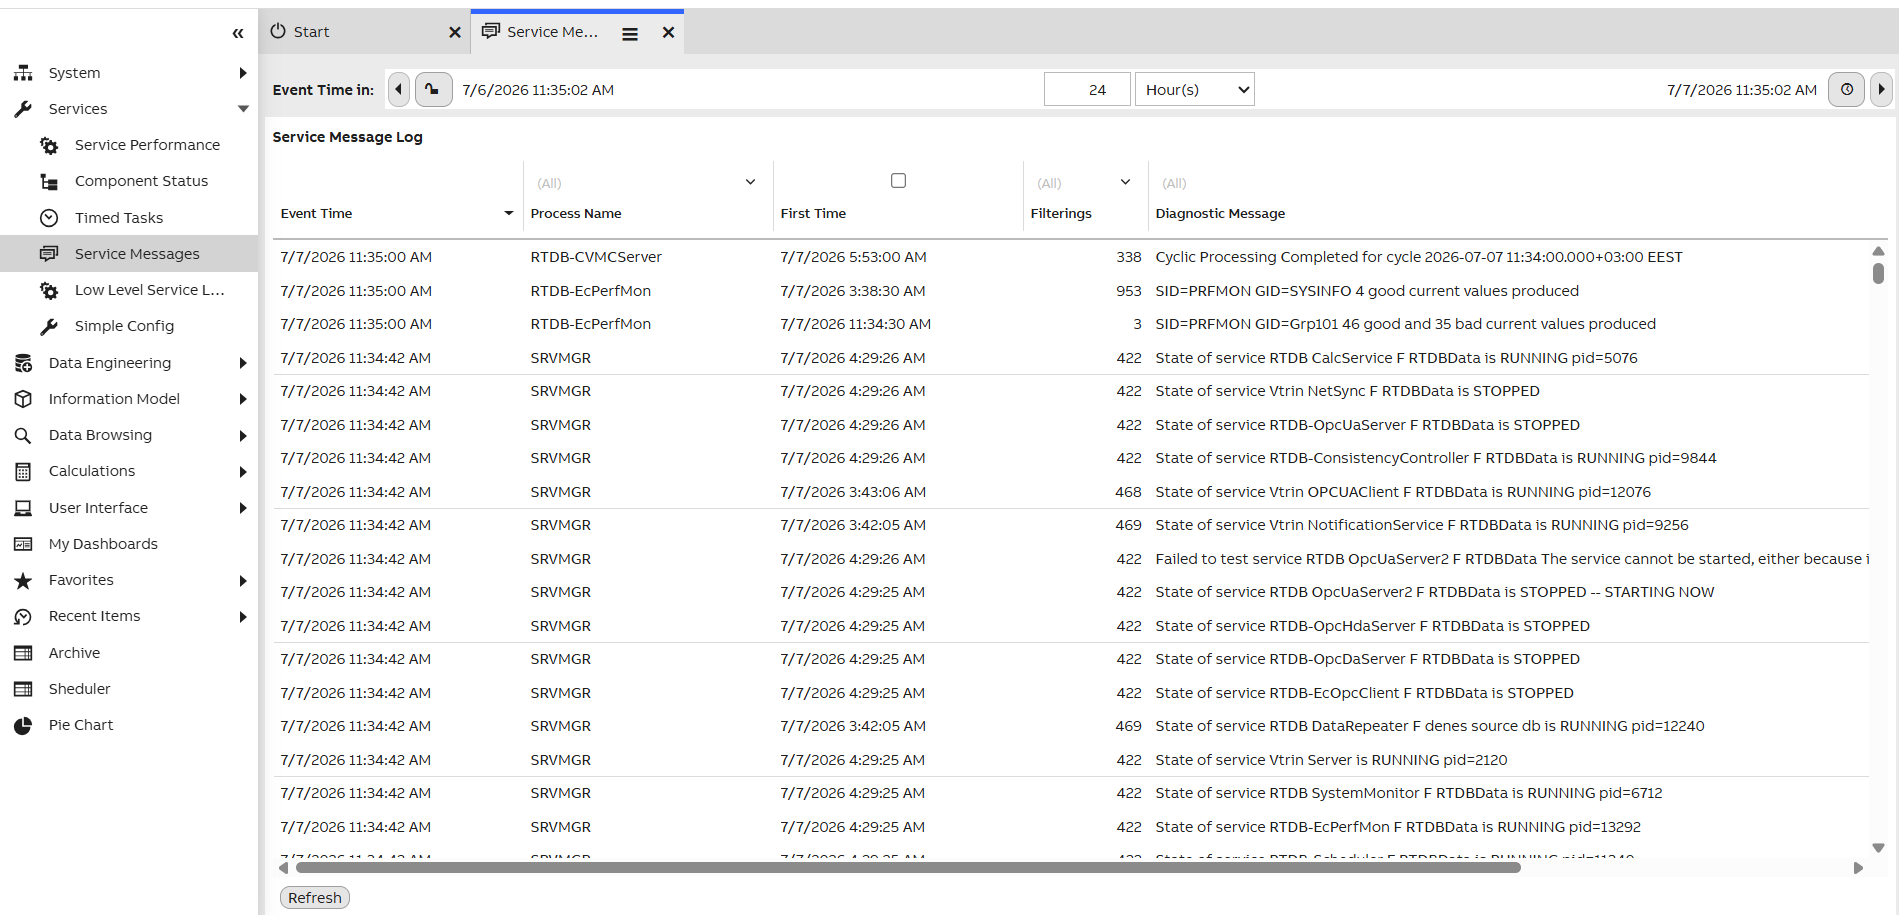Click the Services wrench icon
1899x915 pixels.
23,109
